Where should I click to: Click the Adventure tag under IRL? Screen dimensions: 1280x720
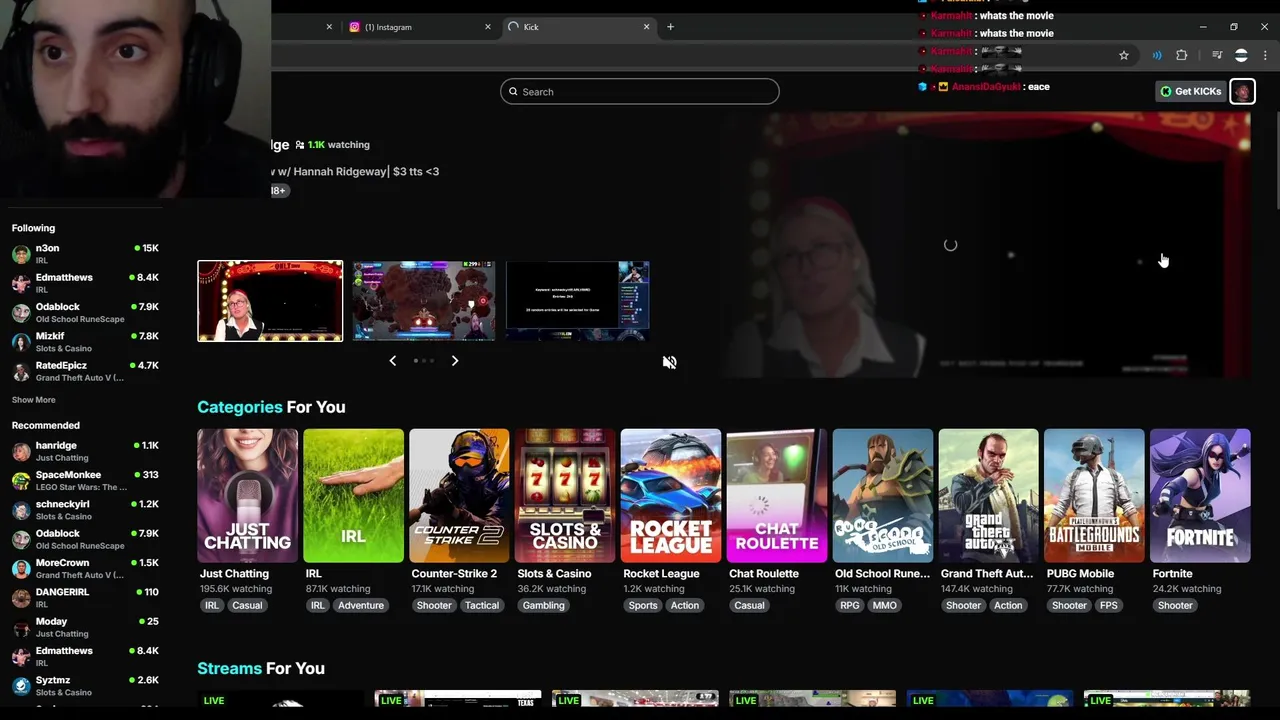[361, 605]
